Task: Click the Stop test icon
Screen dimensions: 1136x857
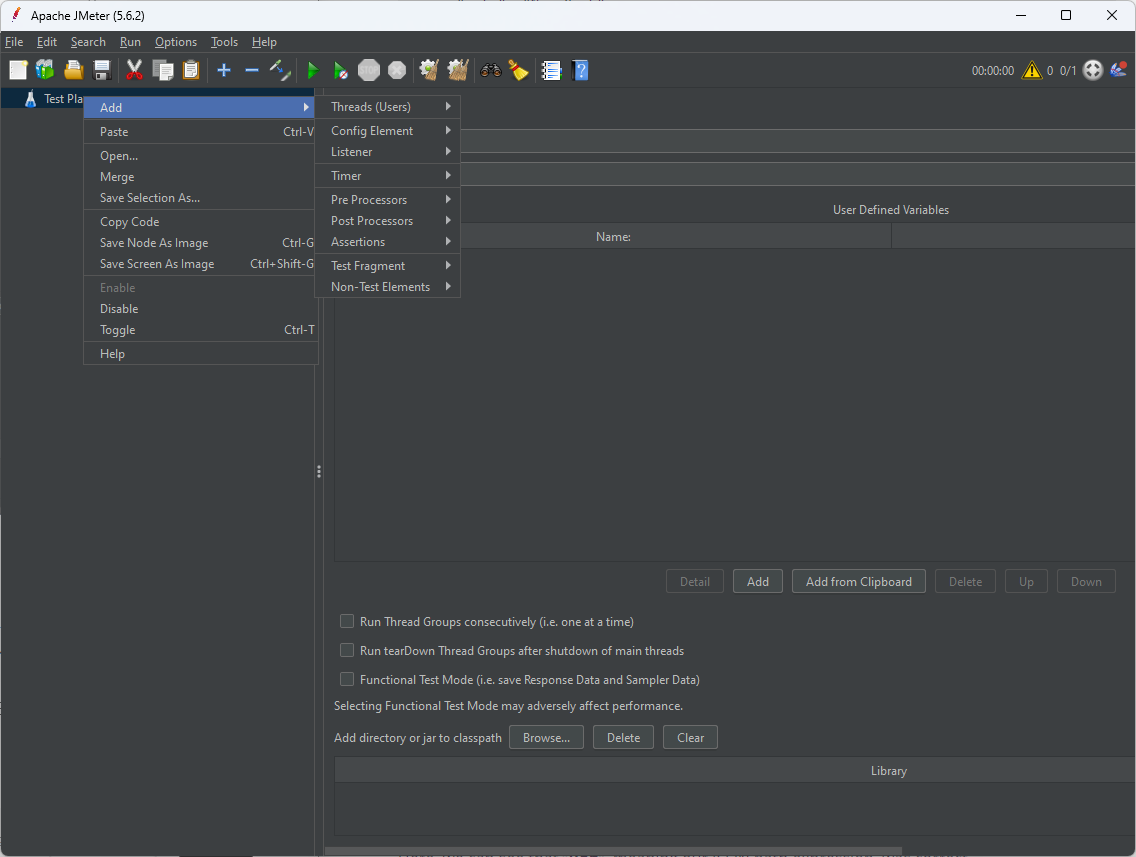Action: pos(369,70)
